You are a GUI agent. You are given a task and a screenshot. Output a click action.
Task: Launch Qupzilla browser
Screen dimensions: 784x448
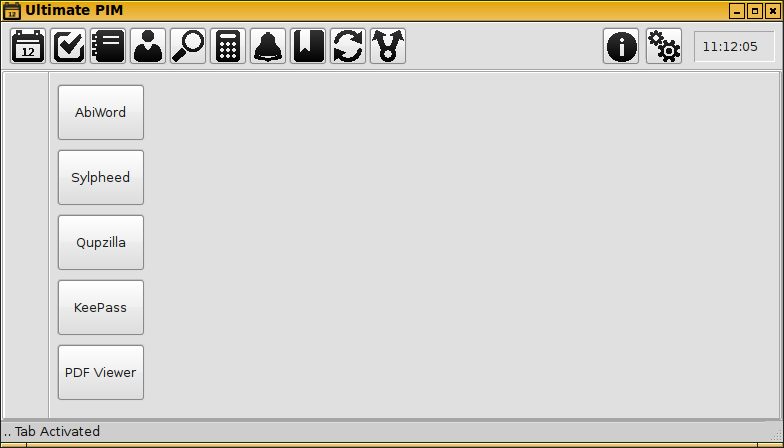coord(101,242)
